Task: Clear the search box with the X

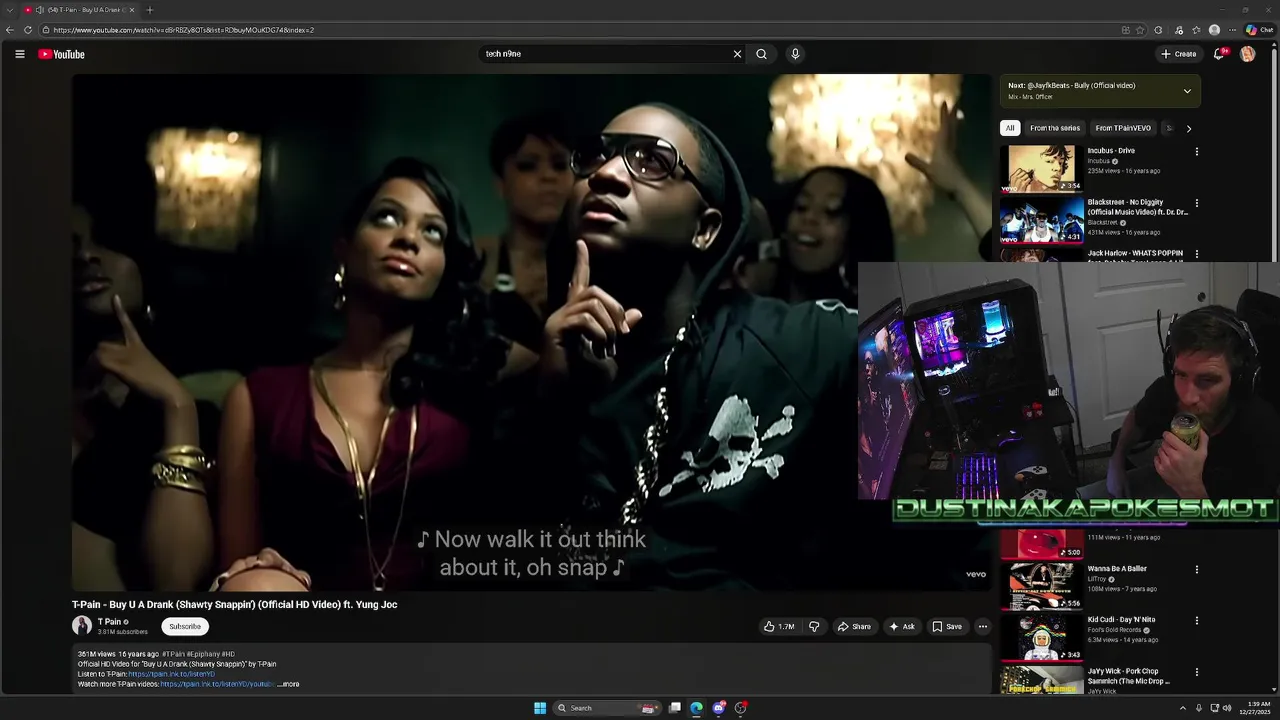Action: coord(737,54)
